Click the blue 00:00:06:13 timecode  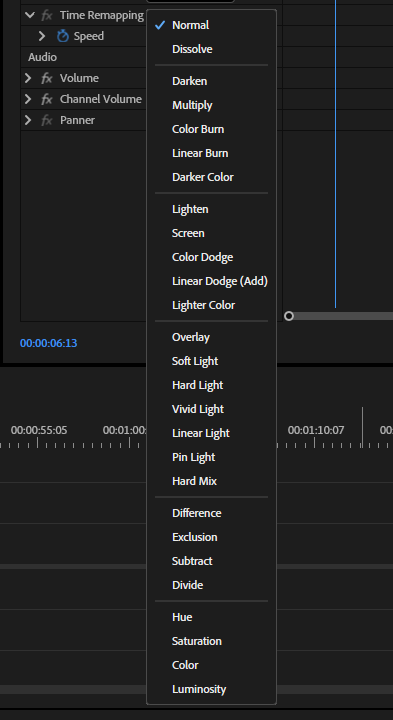pyautogui.click(x=49, y=343)
